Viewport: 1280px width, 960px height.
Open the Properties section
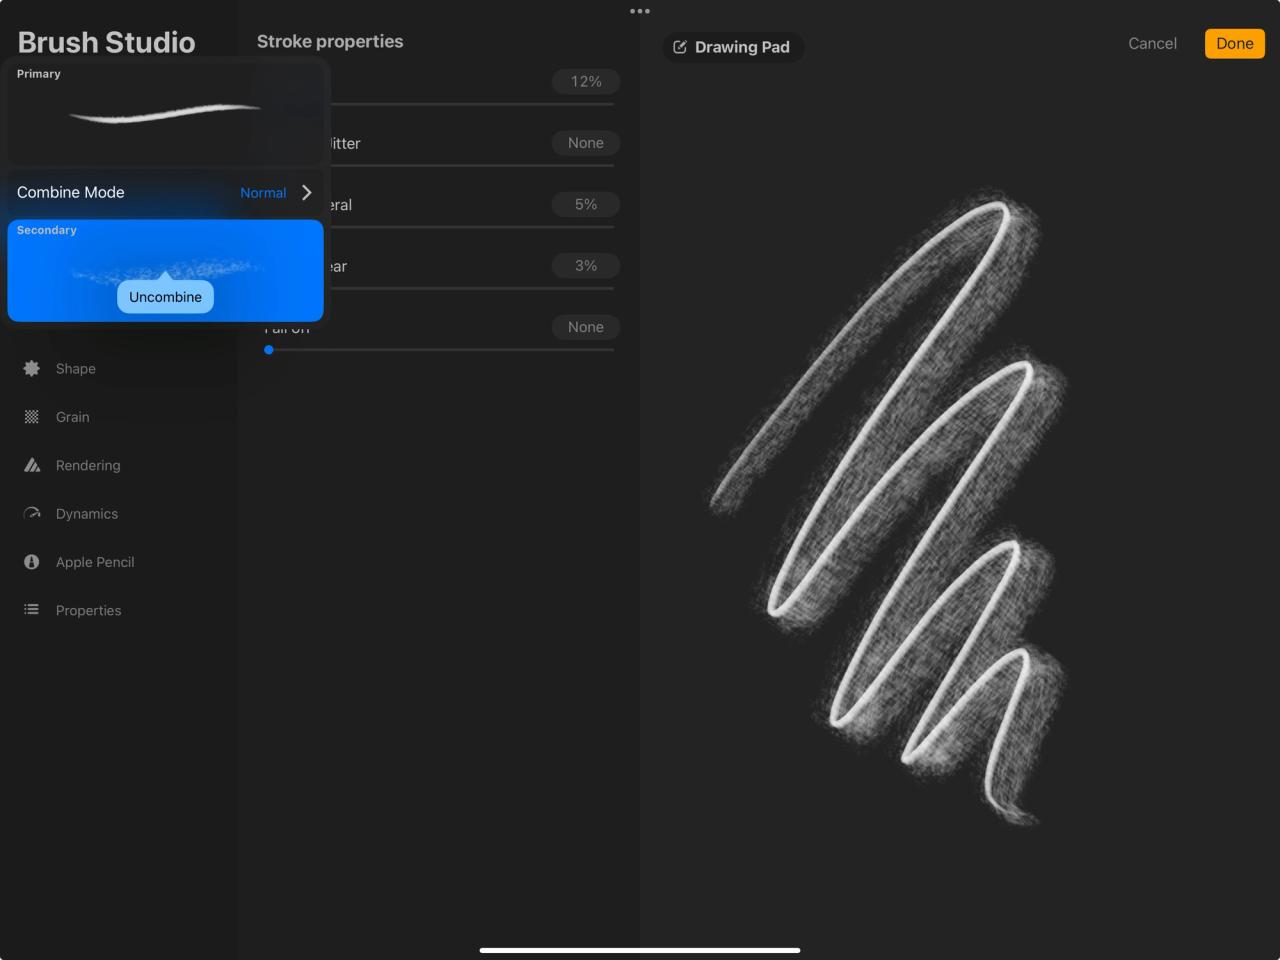point(88,610)
